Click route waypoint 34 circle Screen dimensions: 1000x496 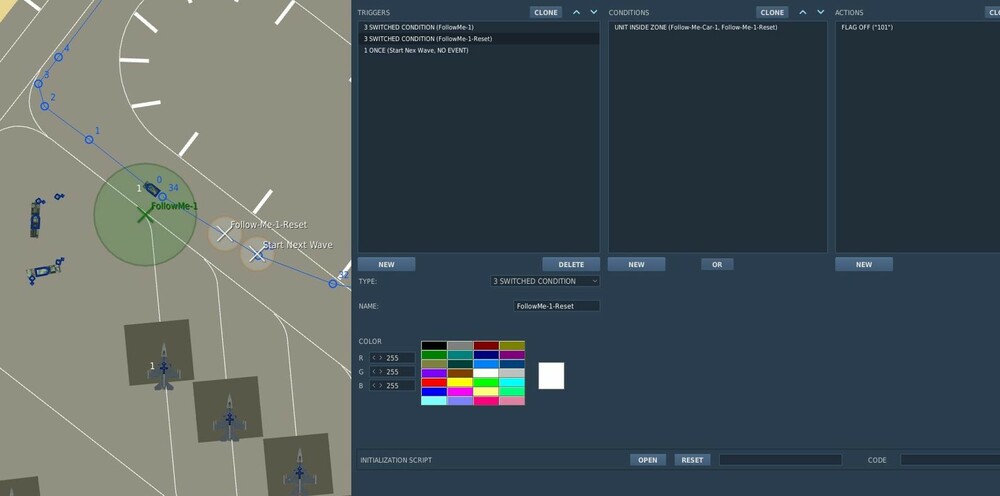(x=163, y=196)
